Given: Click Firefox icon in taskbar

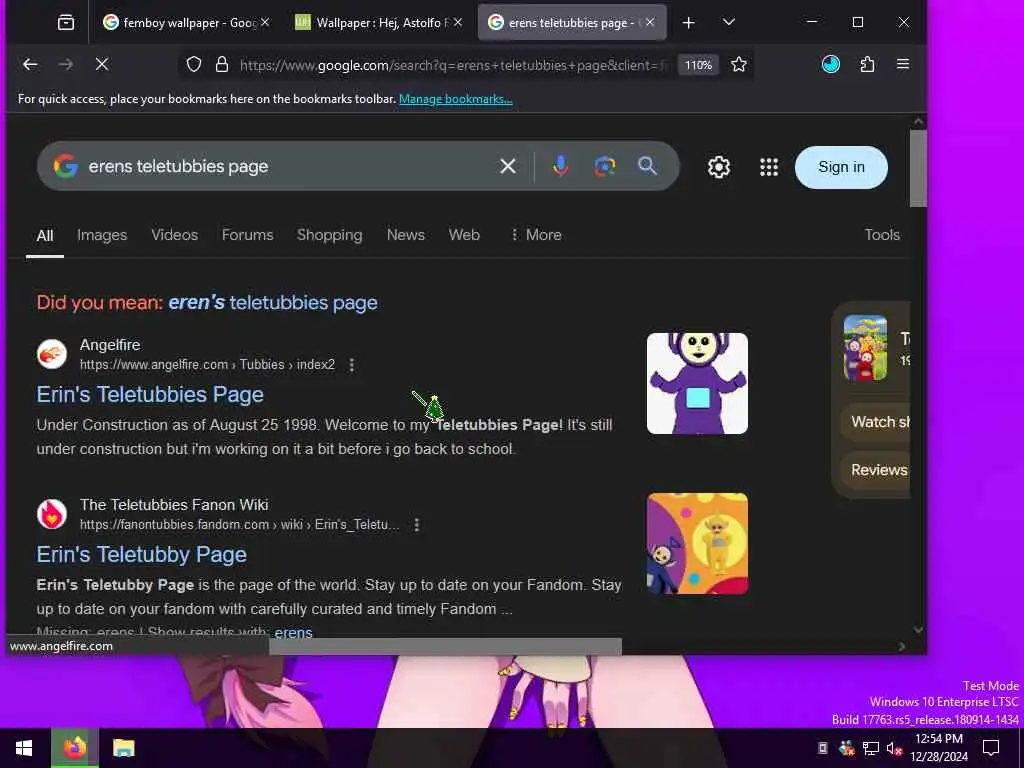Looking at the screenshot, I should pyautogui.click(x=75, y=748).
